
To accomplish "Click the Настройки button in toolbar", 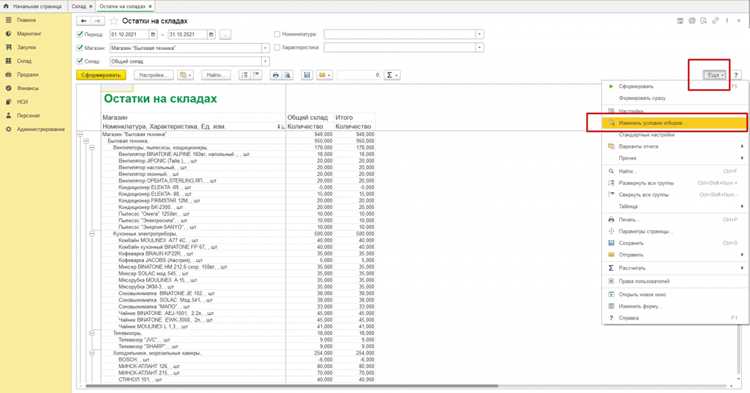I will pos(154,75).
